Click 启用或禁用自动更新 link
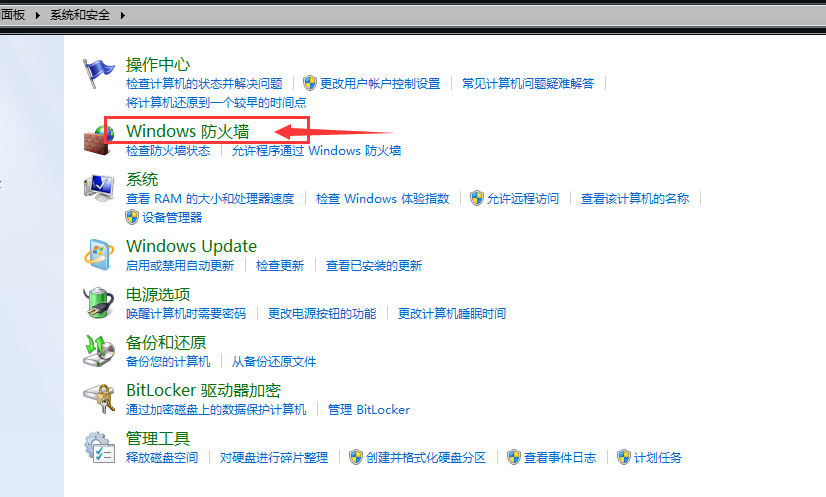The width and height of the screenshot is (826, 497). click(x=180, y=266)
